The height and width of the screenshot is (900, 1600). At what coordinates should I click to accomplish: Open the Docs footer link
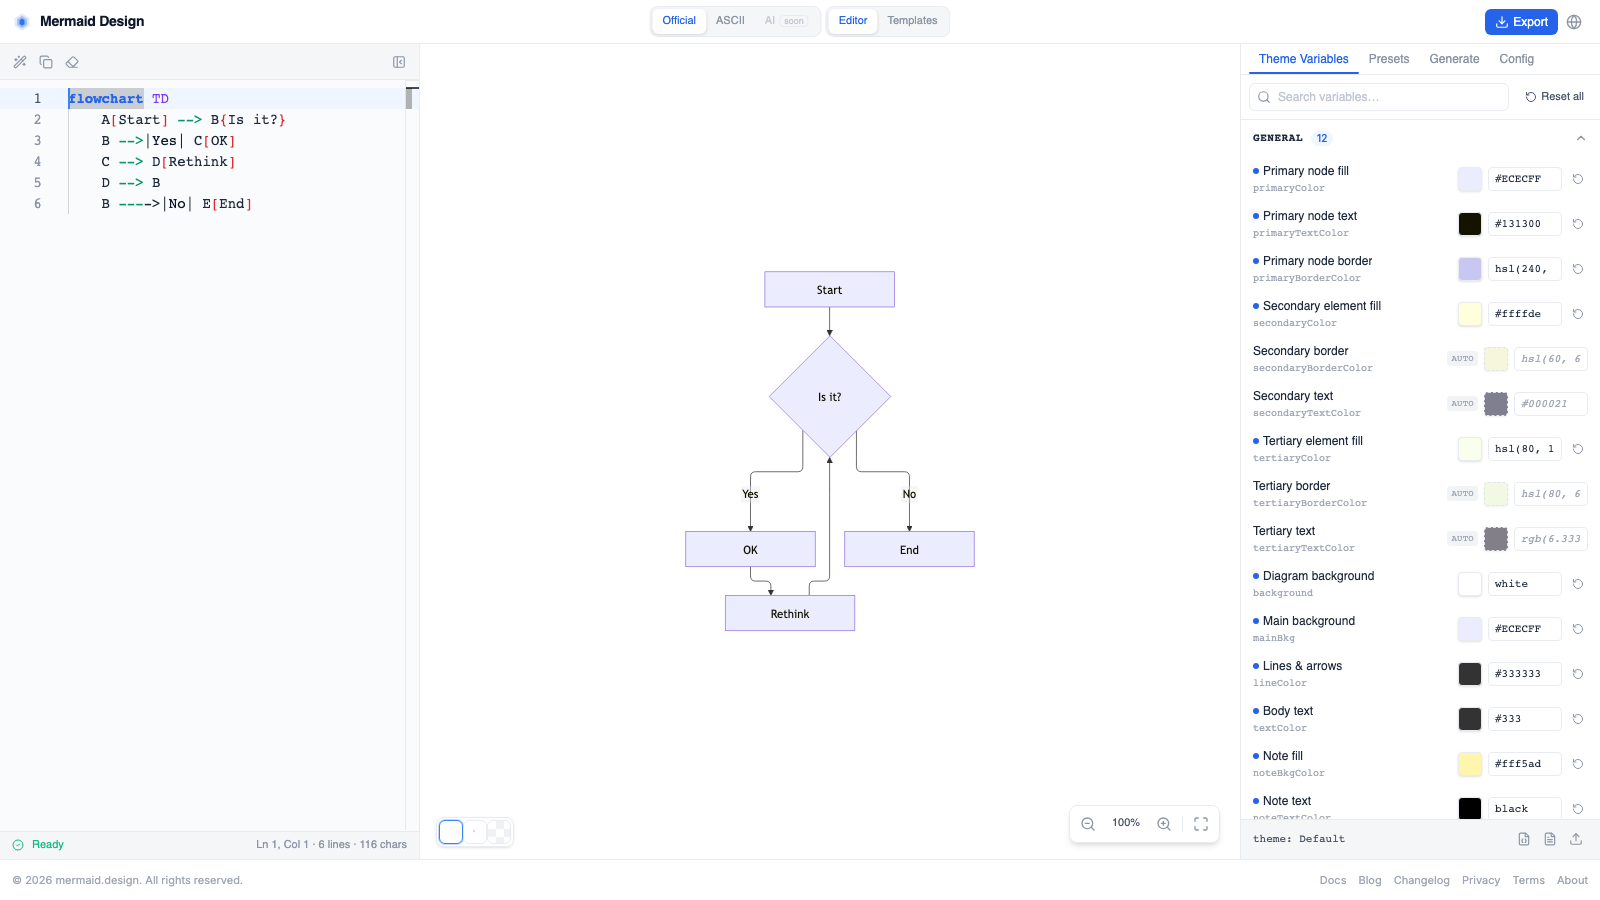tap(1333, 881)
